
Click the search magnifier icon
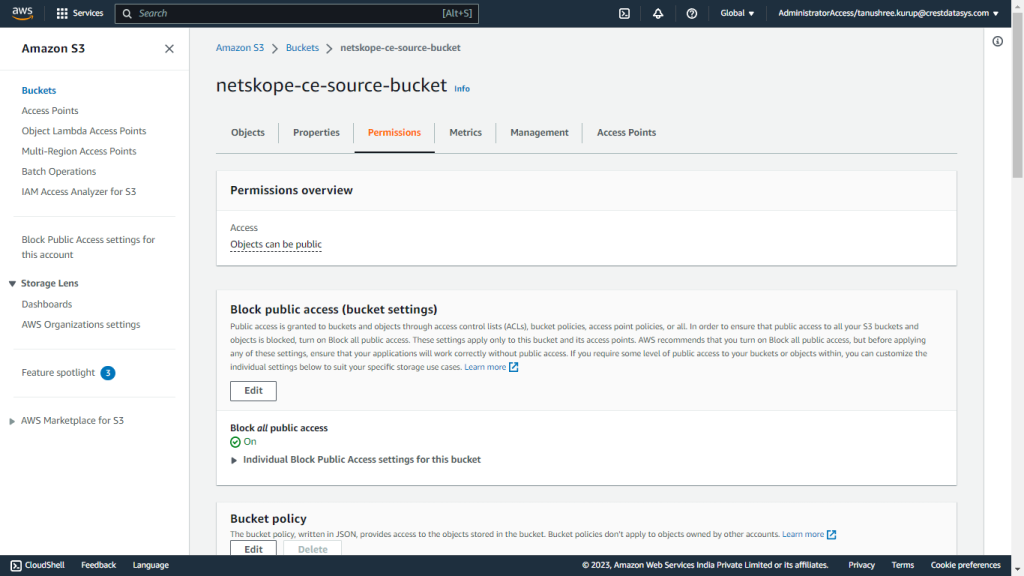[x=127, y=13]
